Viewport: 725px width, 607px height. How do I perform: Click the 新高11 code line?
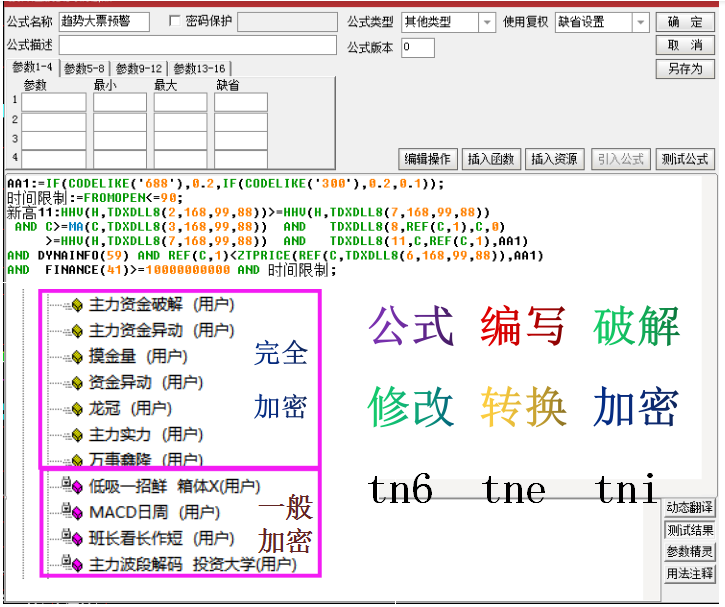click(x=248, y=213)
